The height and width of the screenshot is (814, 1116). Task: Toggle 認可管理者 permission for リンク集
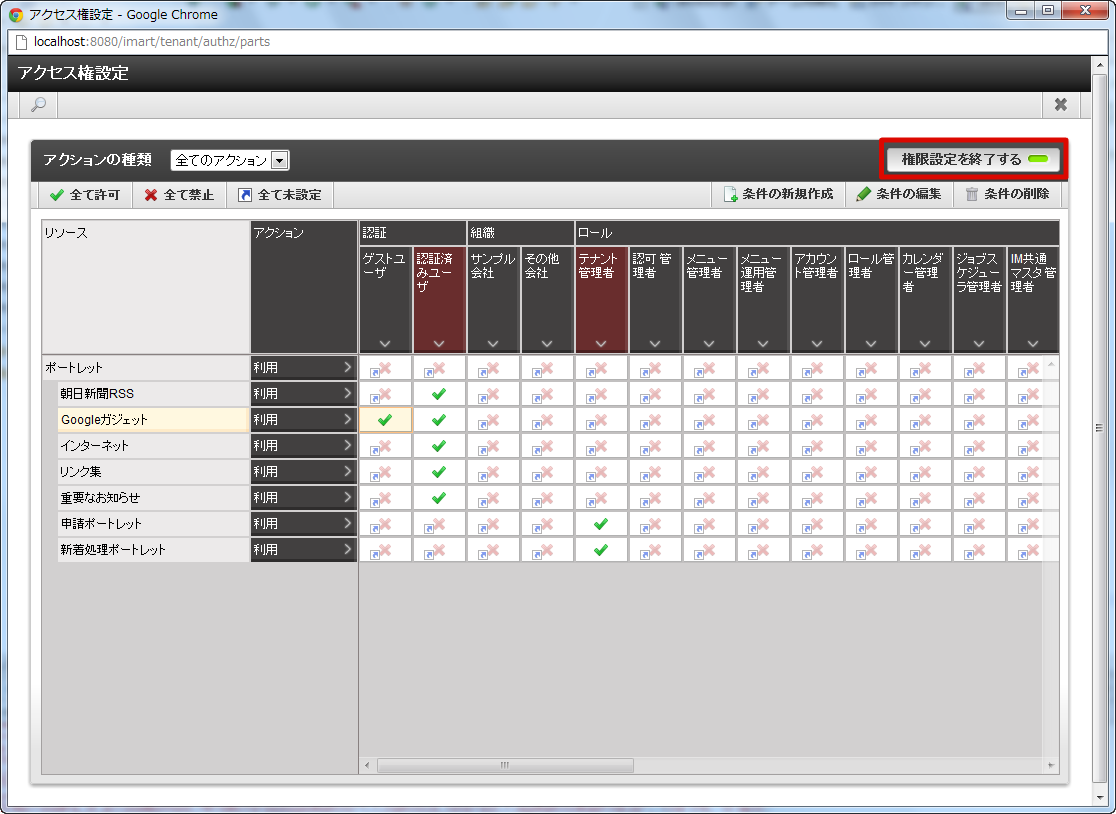click(x=655, y=472)
